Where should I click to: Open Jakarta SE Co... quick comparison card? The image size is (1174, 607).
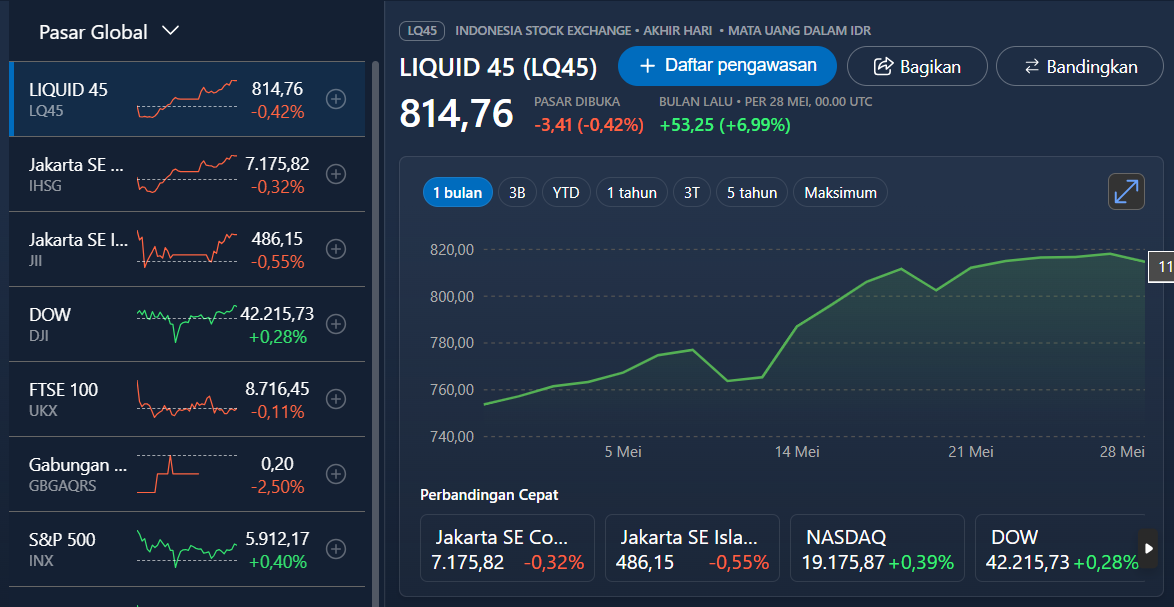[507, 548]
